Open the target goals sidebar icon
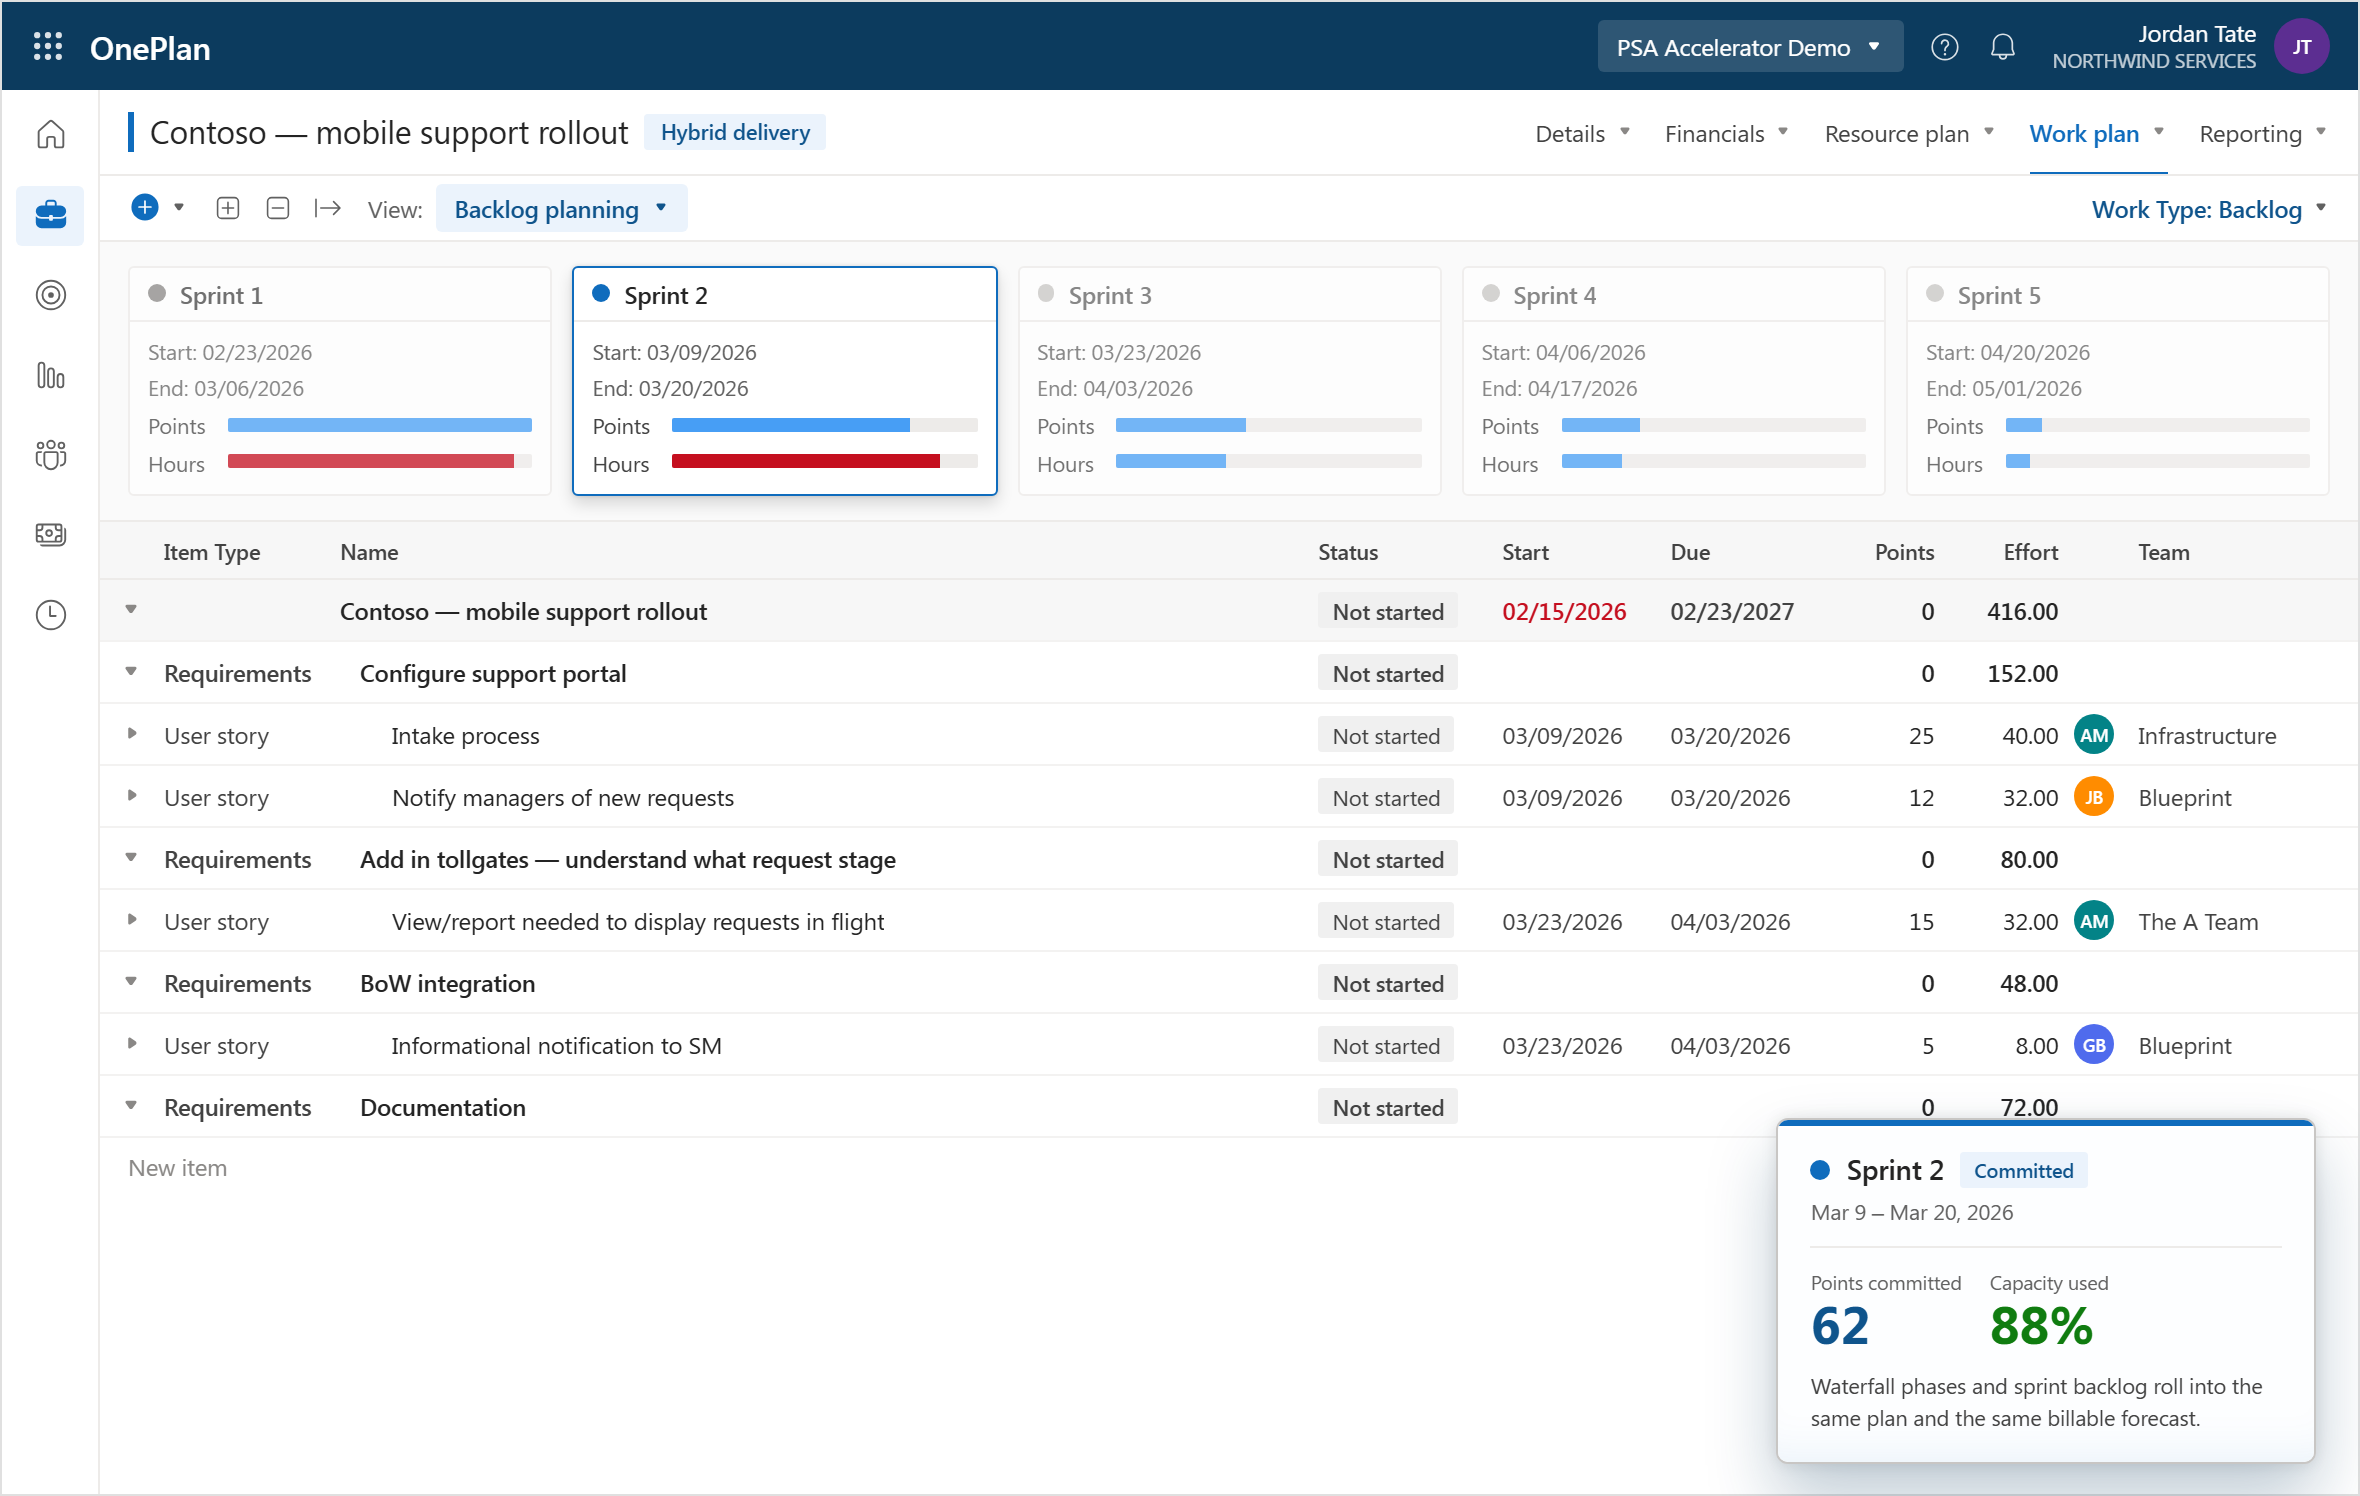The image size is (2360, 1496). pos(50,295)
